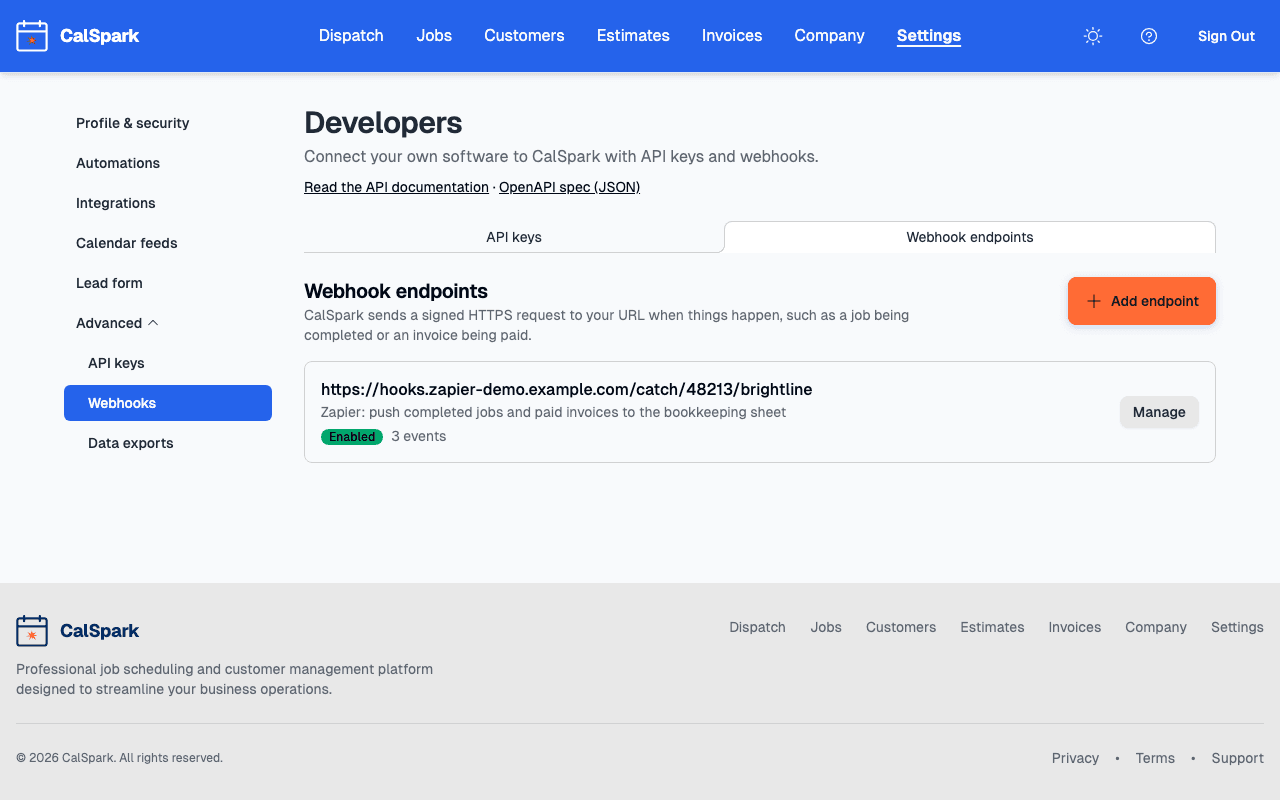Open the footer Company link
The width and height of the screenshot is (1280, 800).
pos(1156,627)
